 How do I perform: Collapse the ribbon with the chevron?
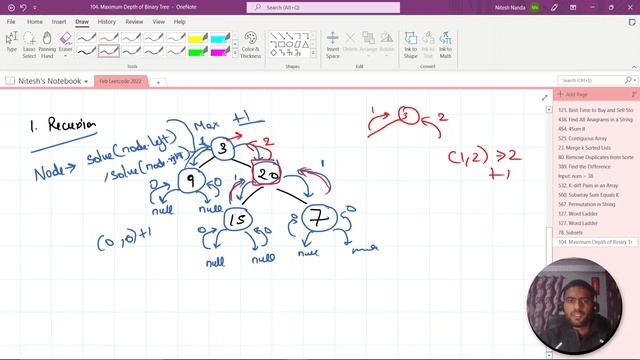coord(634,67)
